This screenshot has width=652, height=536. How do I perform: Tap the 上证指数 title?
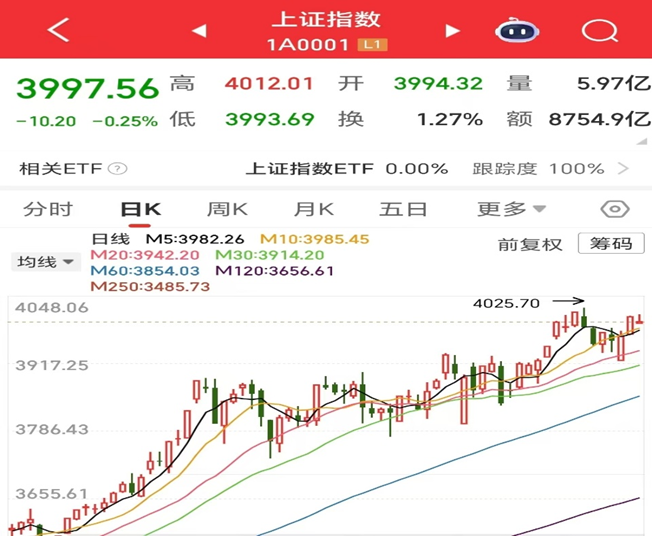click(x=326, y=20)
